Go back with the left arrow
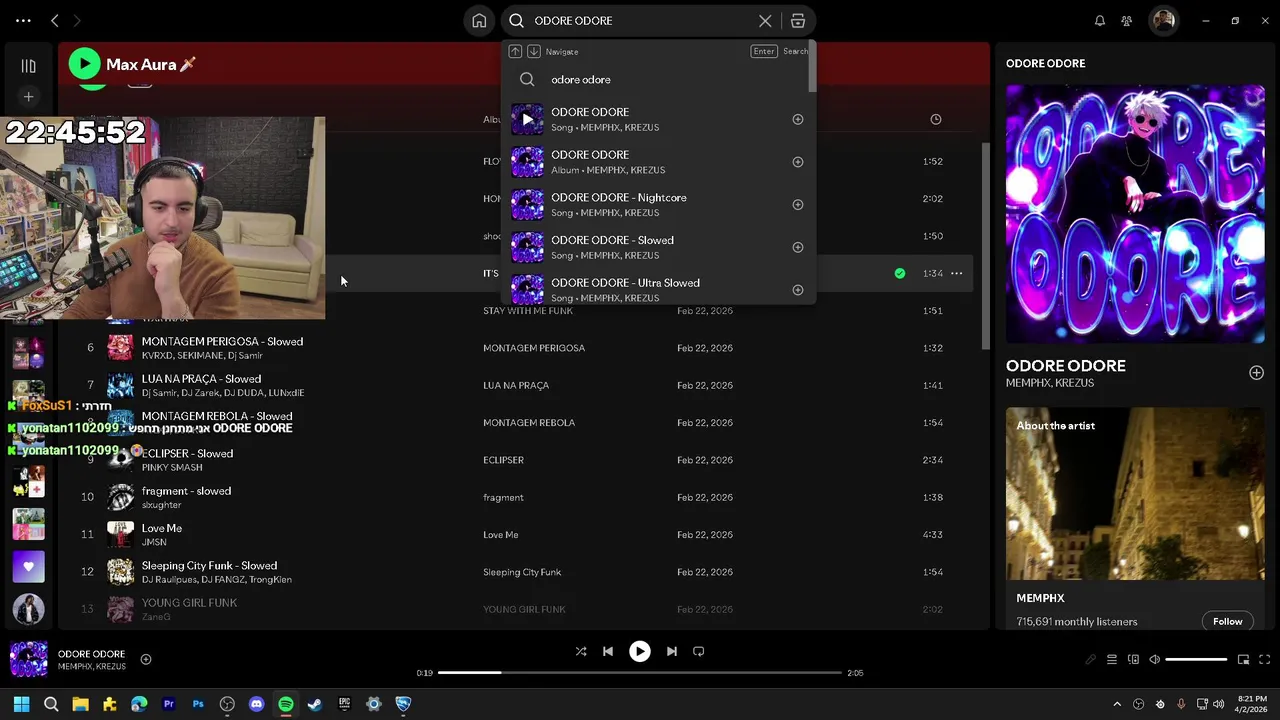 coord(55,21)
